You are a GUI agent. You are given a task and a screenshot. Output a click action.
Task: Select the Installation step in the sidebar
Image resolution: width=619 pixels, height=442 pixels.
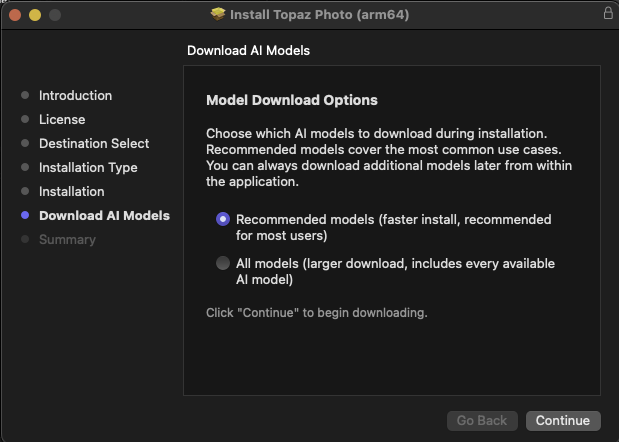click(x=72, y=192)
